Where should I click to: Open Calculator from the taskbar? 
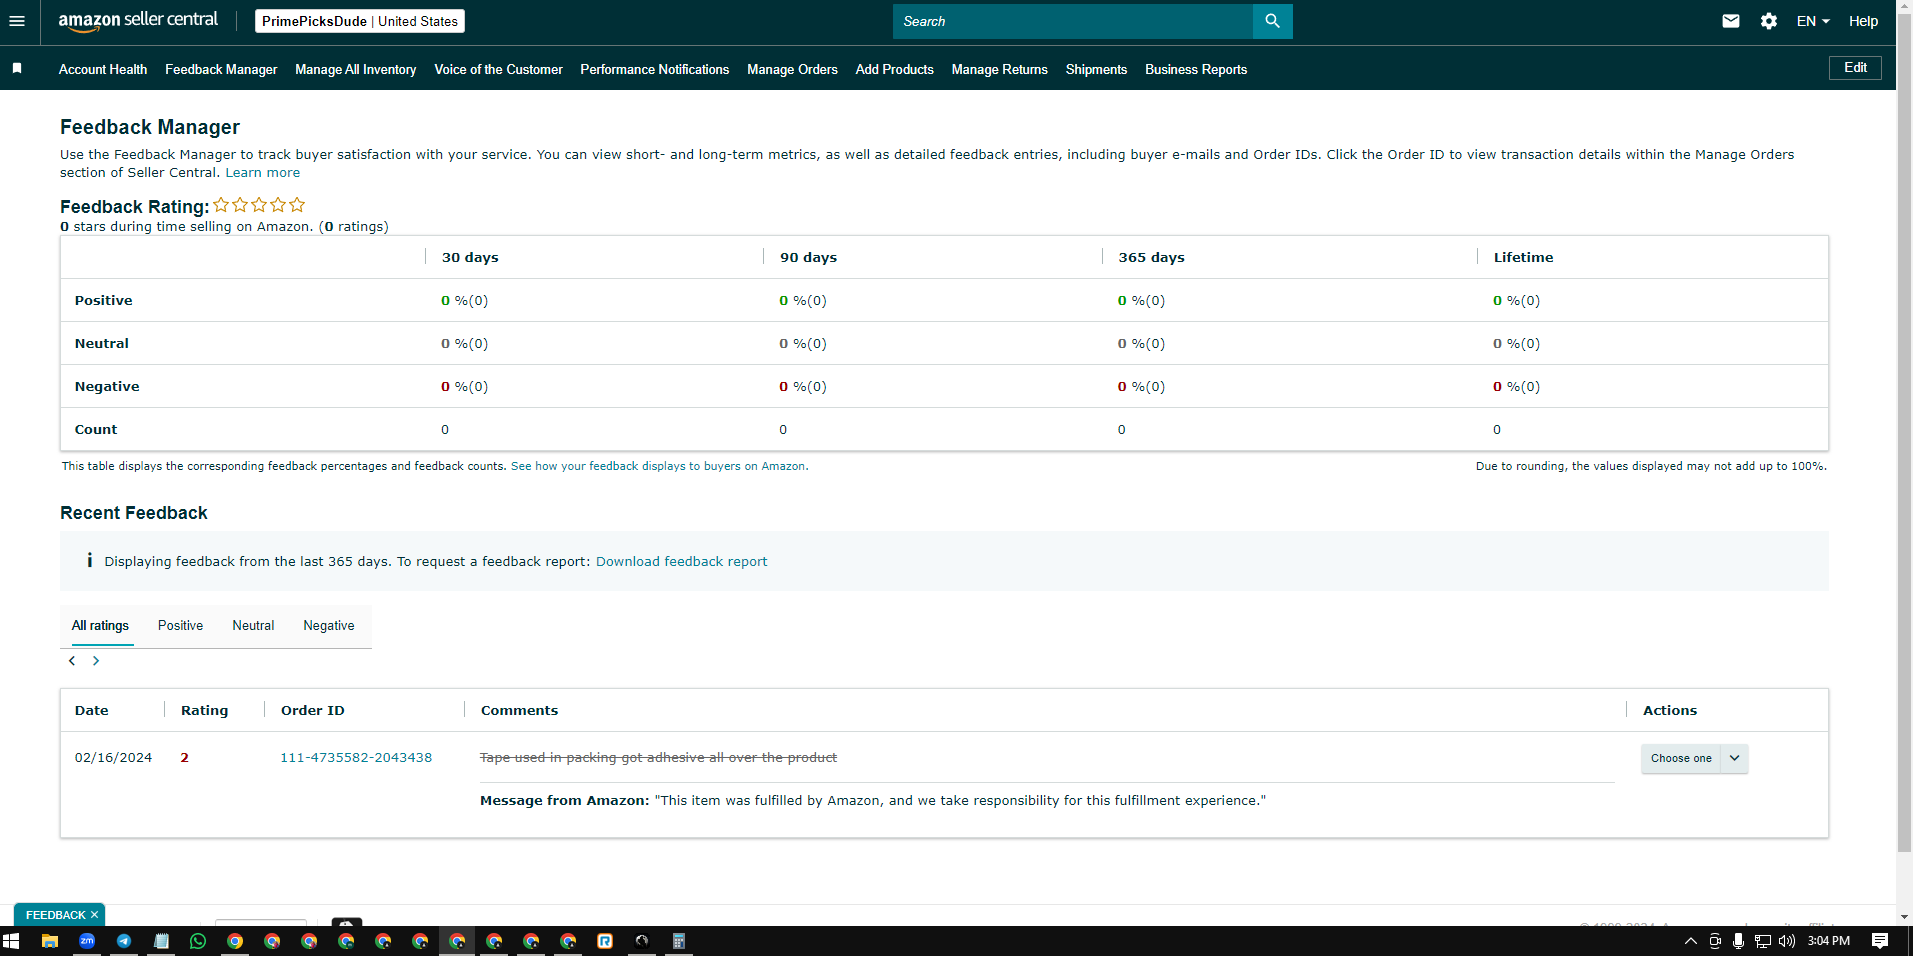679,941
